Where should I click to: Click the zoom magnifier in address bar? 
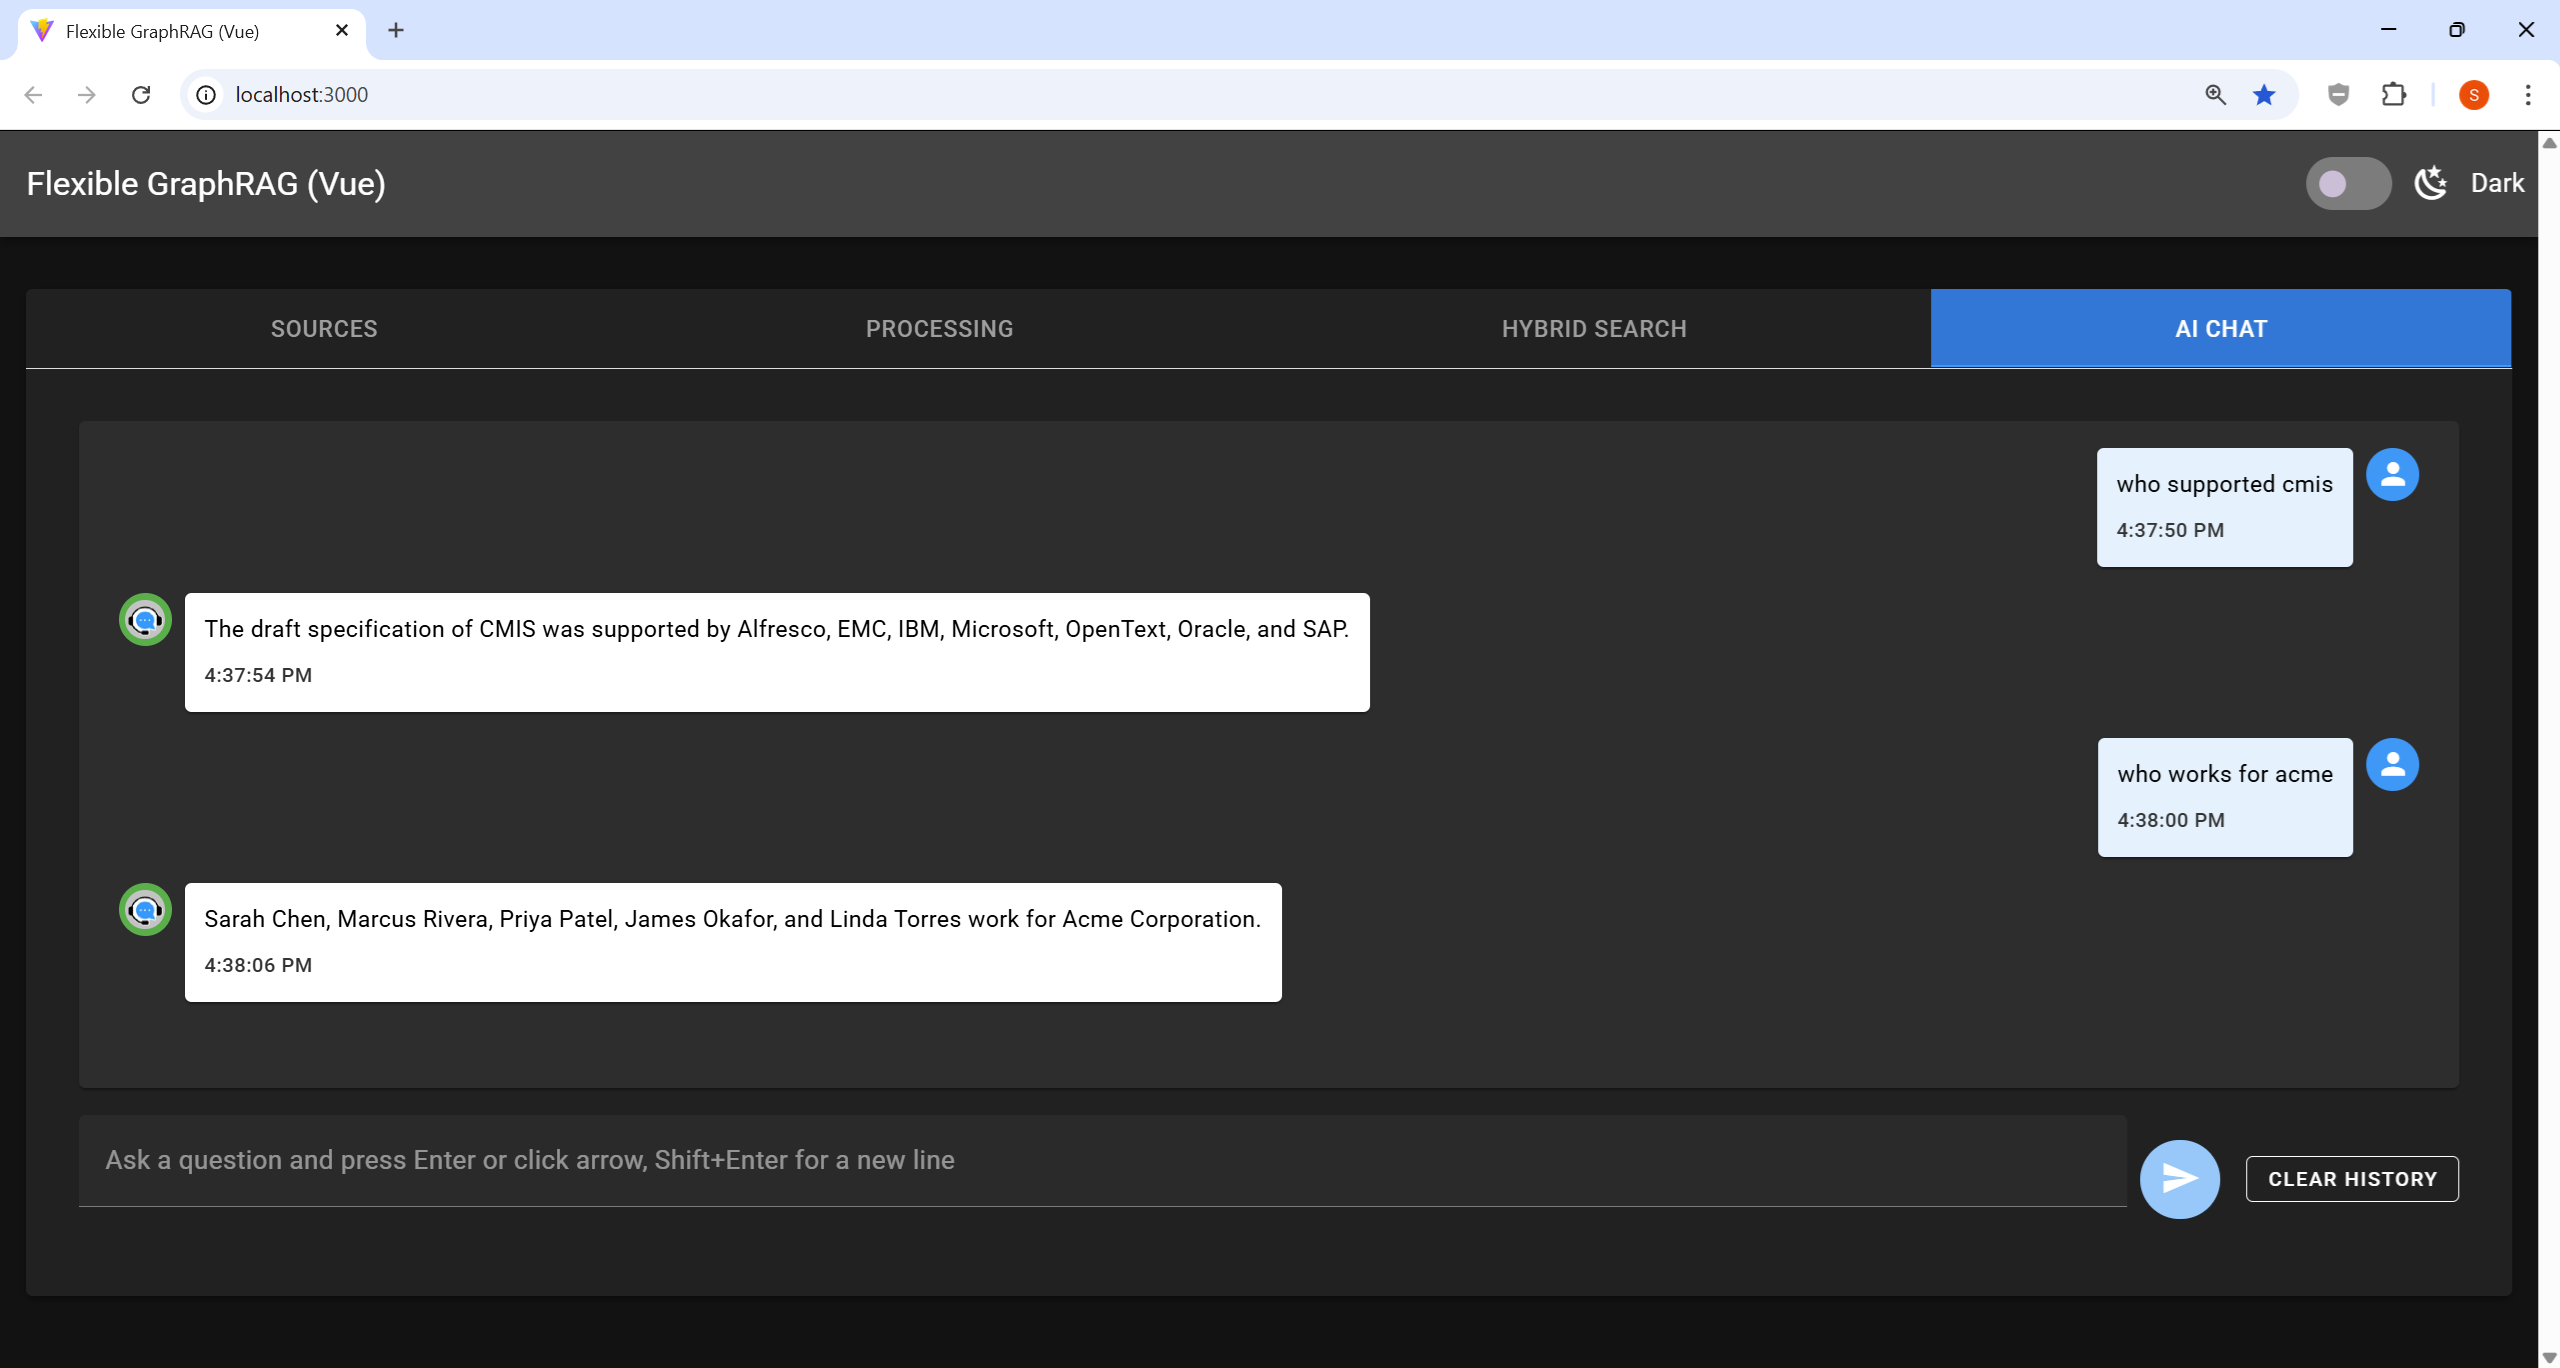pyautogui.click(x=2215, y=95)
